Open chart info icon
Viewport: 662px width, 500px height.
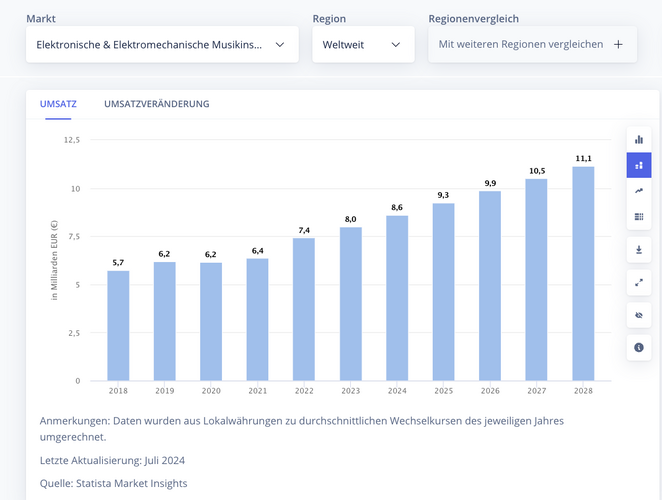point(639,348)
